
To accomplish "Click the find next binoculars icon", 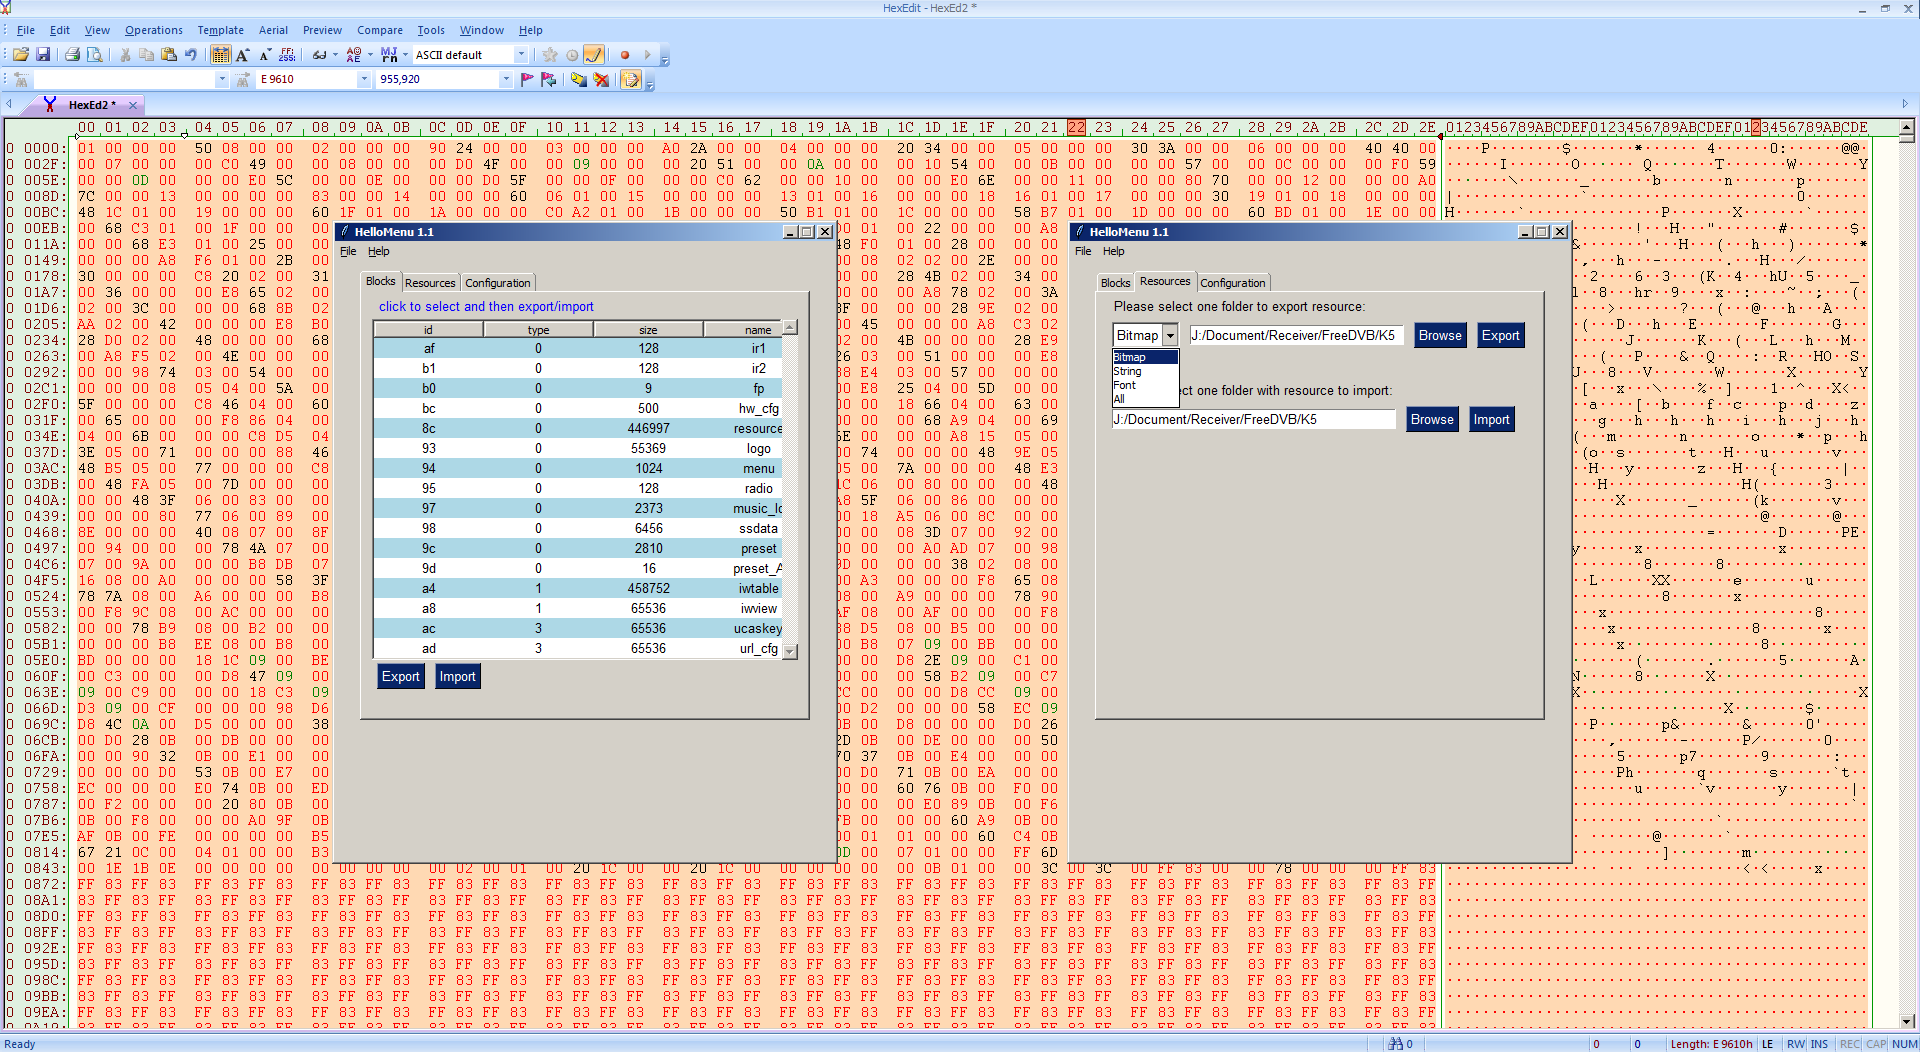I will click(243, 79).
